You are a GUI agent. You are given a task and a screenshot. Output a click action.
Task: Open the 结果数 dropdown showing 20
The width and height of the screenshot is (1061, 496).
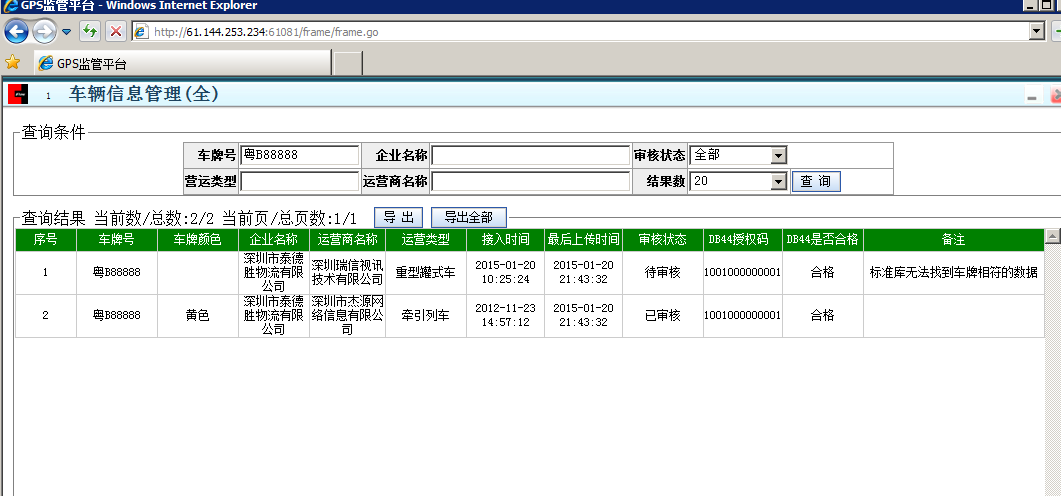[738, 181]
